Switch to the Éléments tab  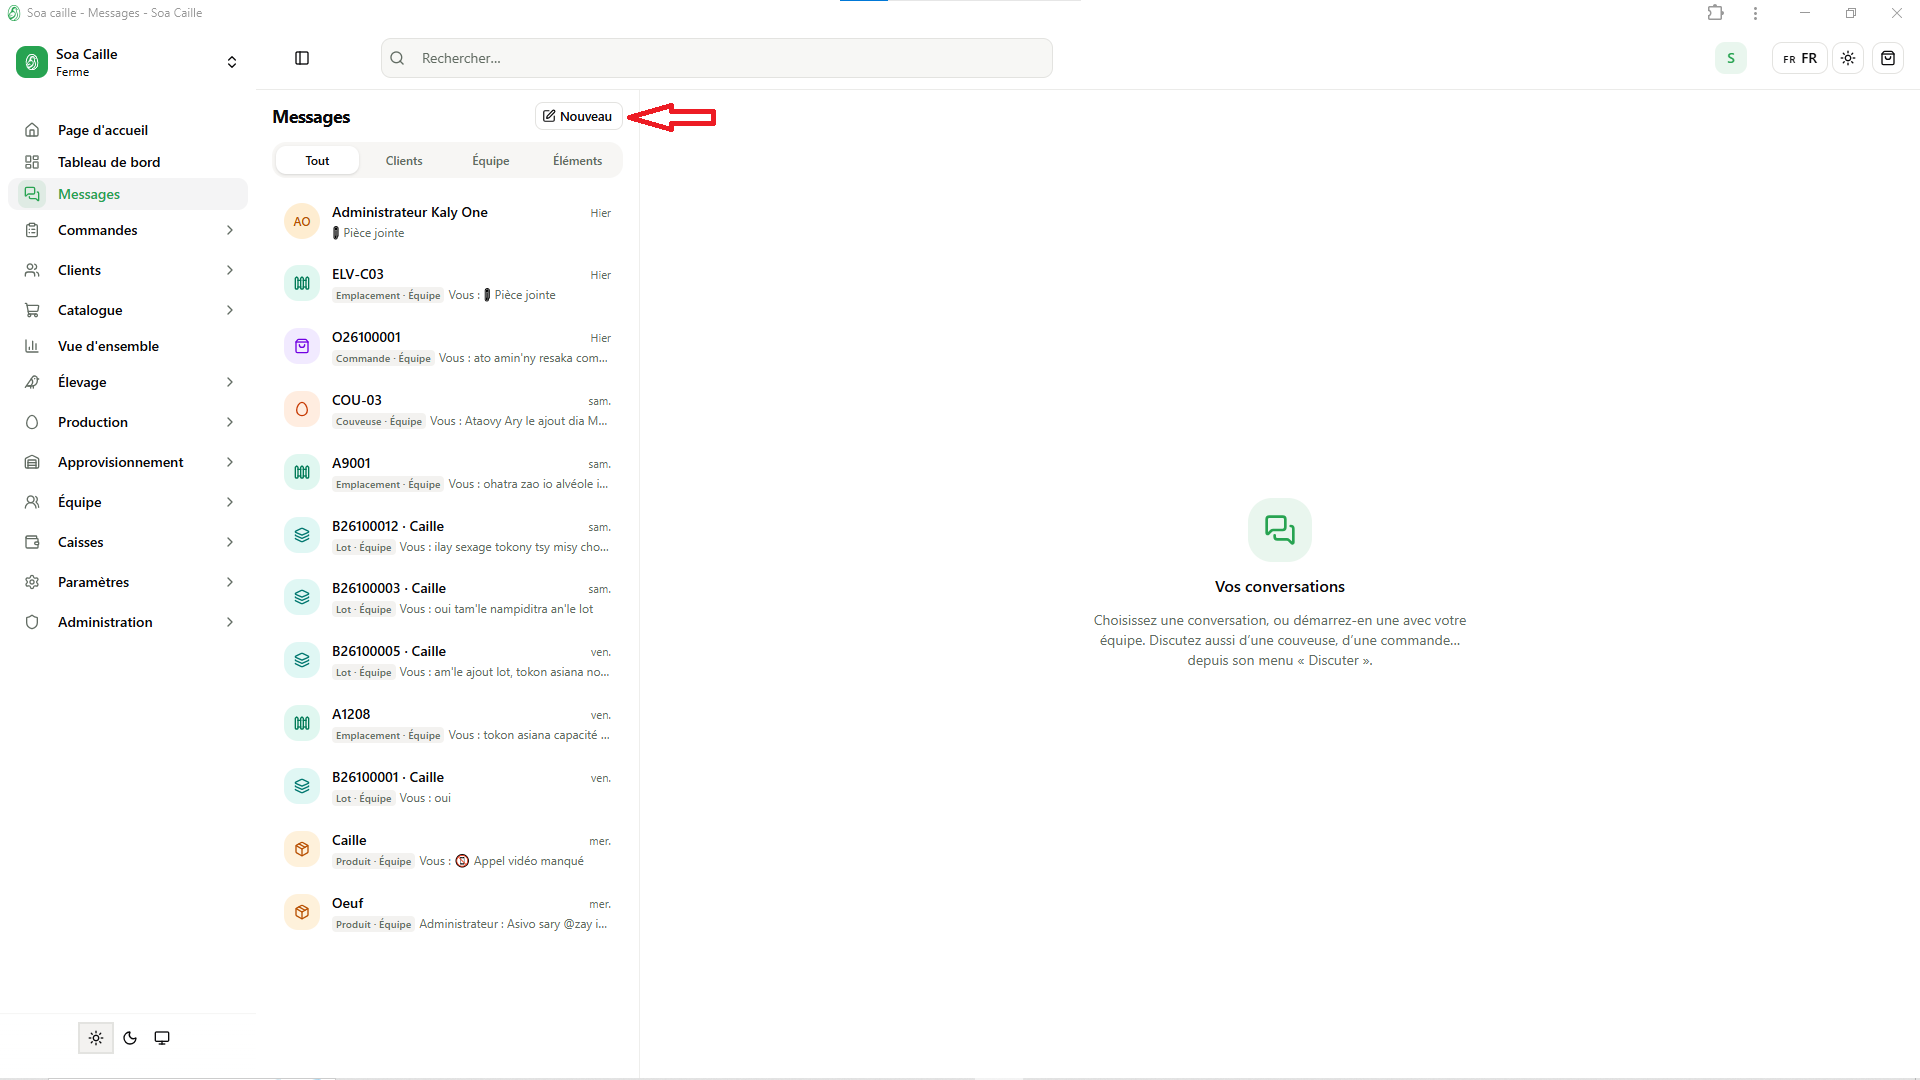tap(577, 161)
